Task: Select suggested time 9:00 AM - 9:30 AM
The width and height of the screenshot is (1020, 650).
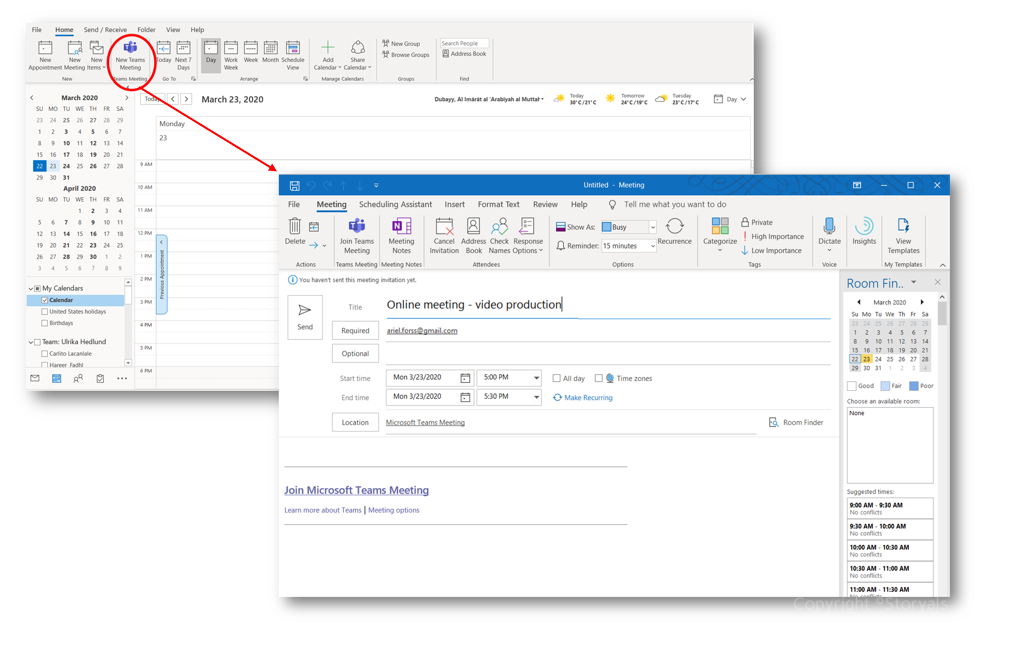Action: pos(889,508)
